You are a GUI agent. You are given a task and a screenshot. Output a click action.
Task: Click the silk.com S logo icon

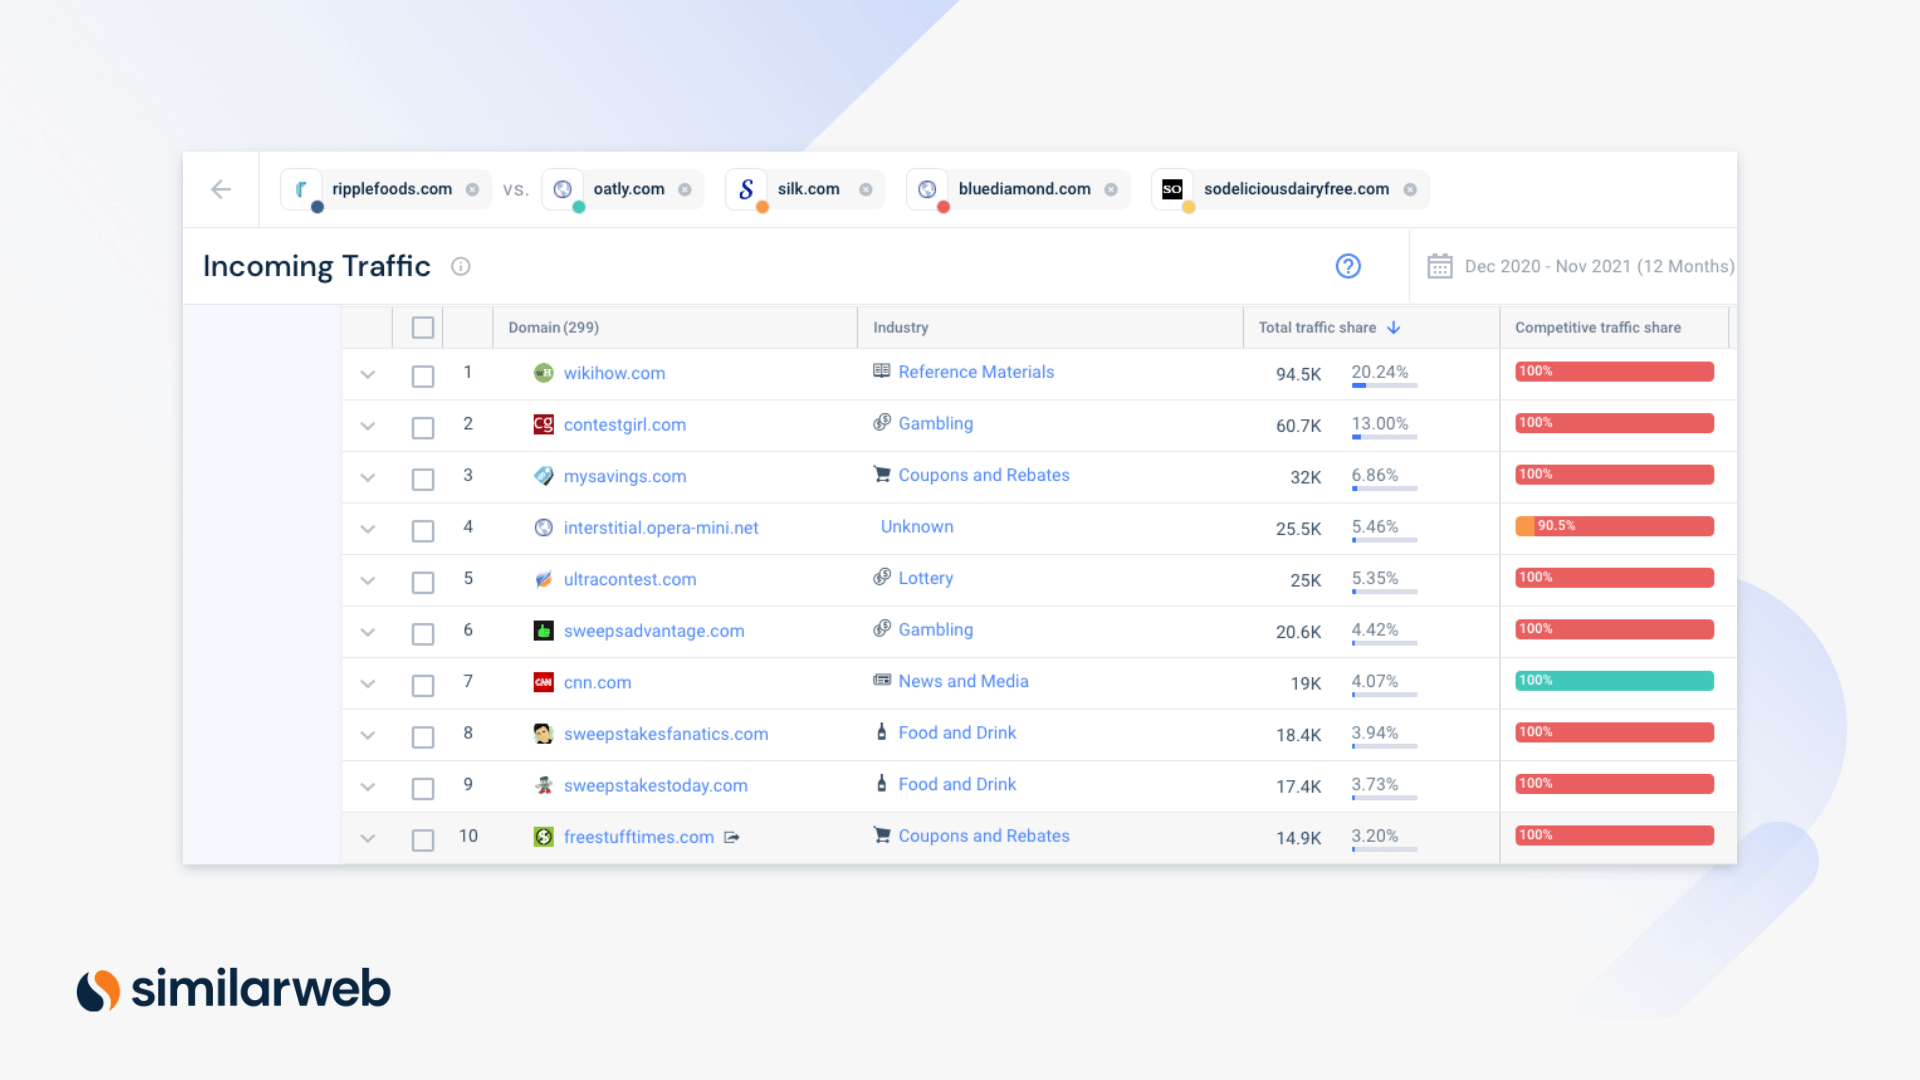click(x=746, y=189)
